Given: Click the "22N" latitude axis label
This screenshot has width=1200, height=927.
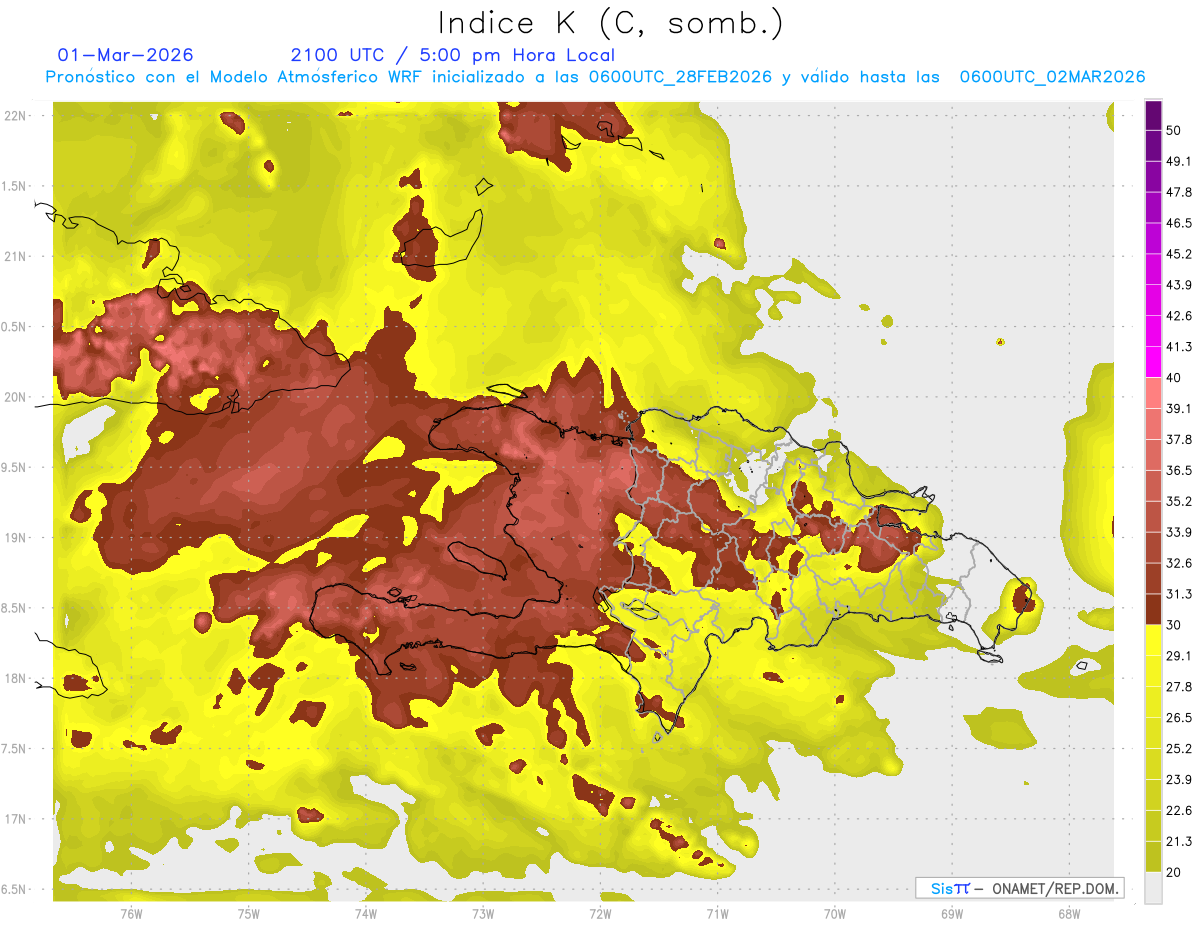Looking at the screenshot, I should (x=15, y=116).
